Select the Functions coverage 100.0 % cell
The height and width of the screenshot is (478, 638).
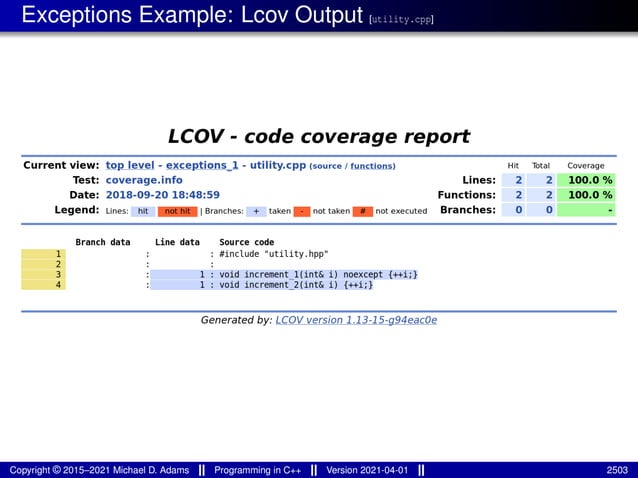pos(586,195)
